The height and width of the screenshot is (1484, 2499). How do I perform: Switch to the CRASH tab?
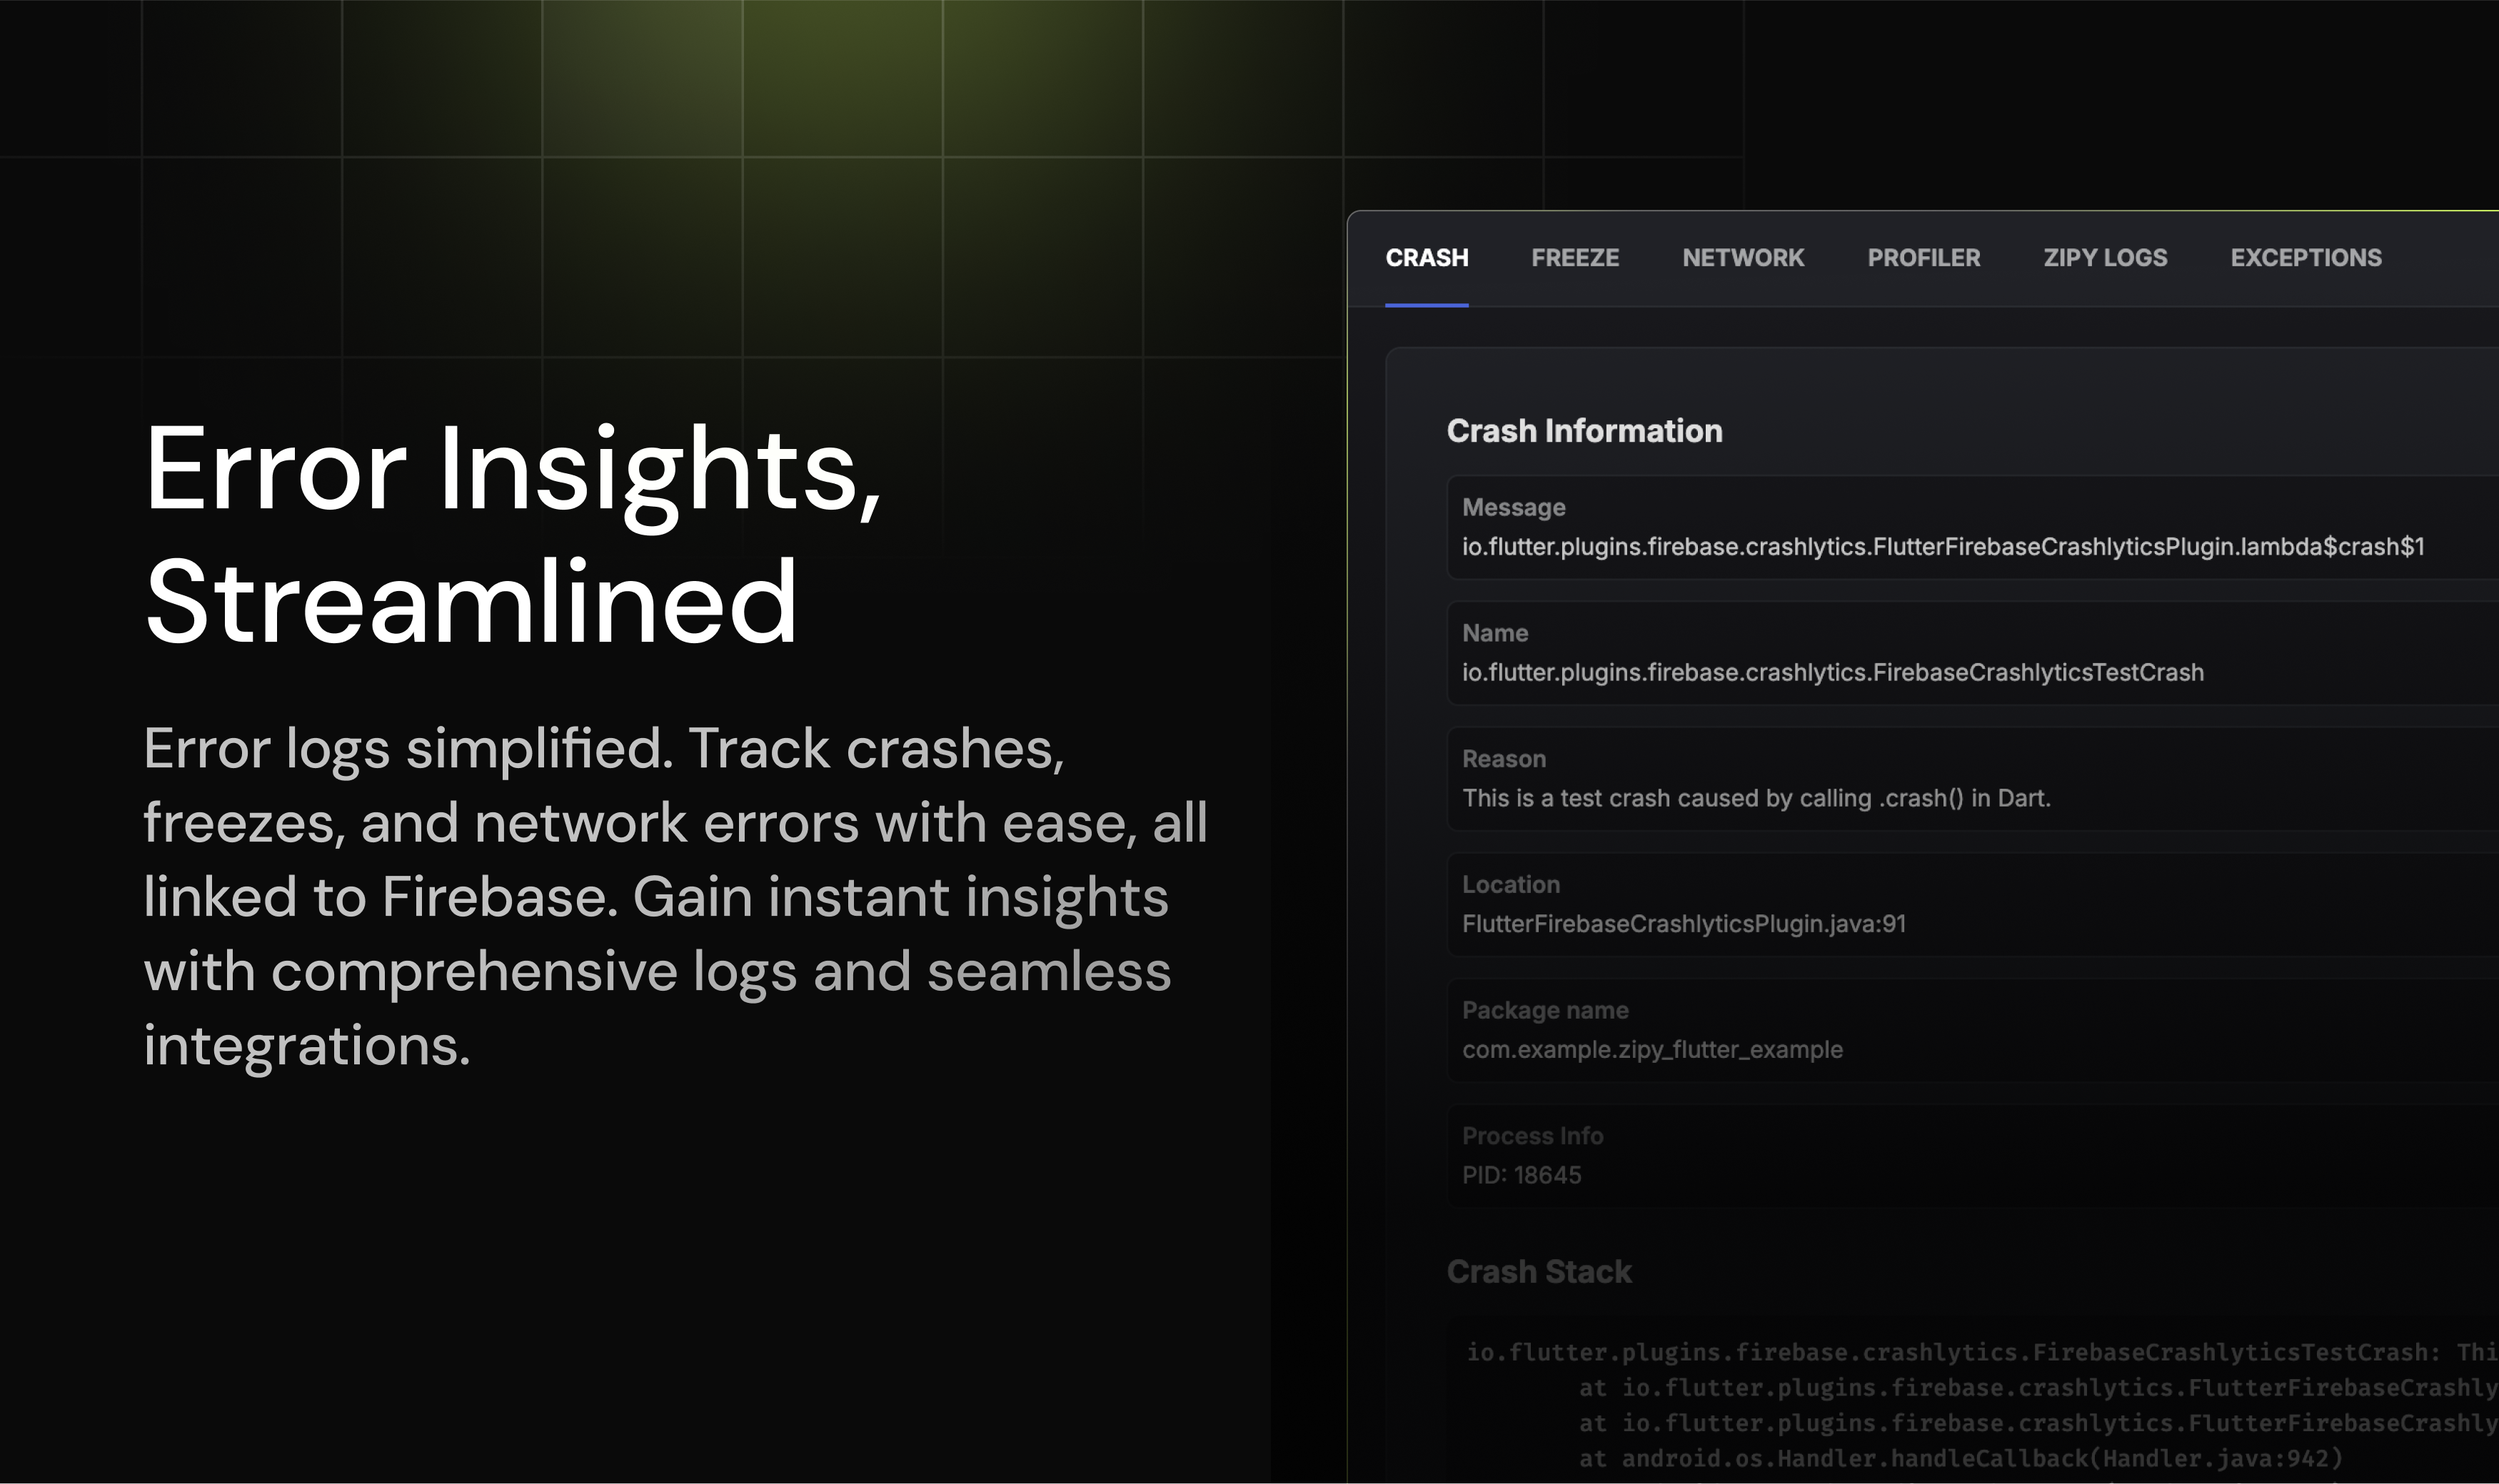click(x=1426, y=258)
